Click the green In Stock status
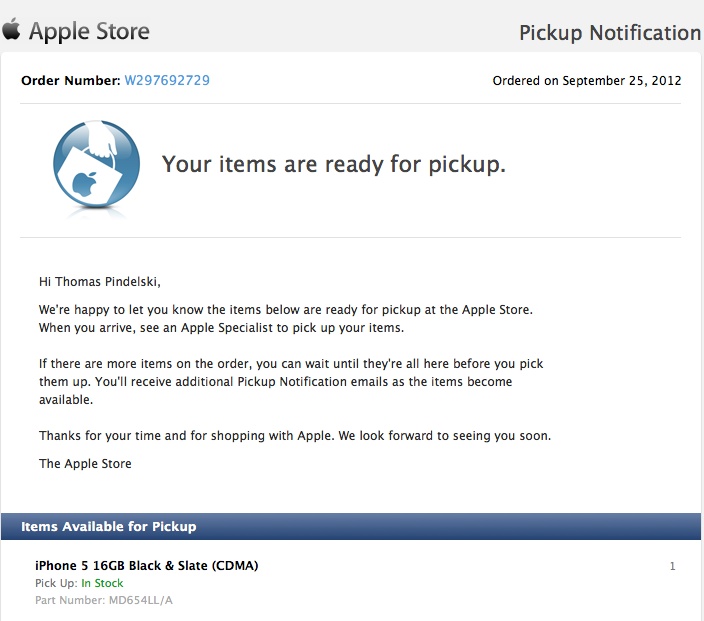This screenshot has height=621, width=704. 102,583
